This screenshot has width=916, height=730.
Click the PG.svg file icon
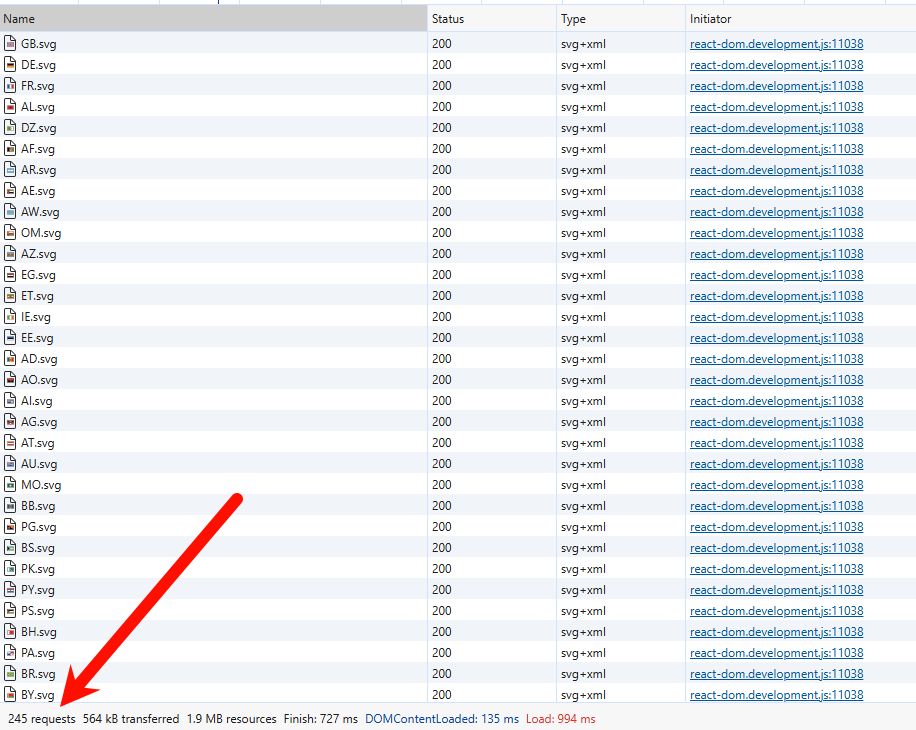click(x=10, y=527)
